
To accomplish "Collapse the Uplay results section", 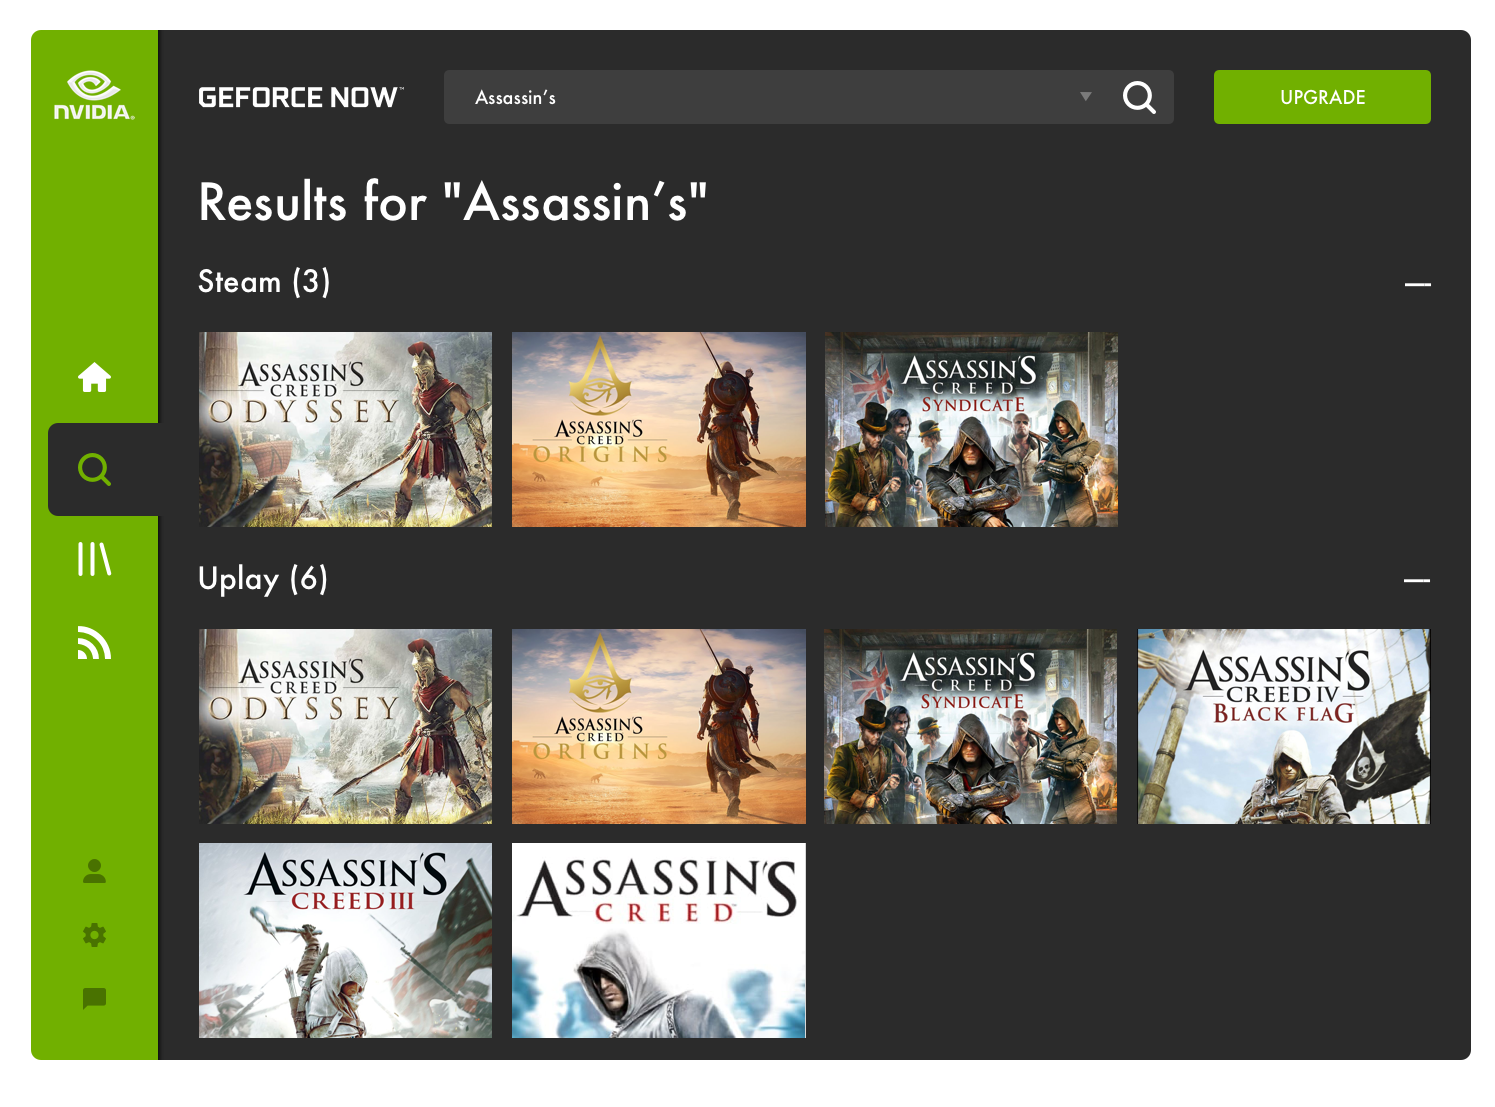I will tap(1417, 580).
